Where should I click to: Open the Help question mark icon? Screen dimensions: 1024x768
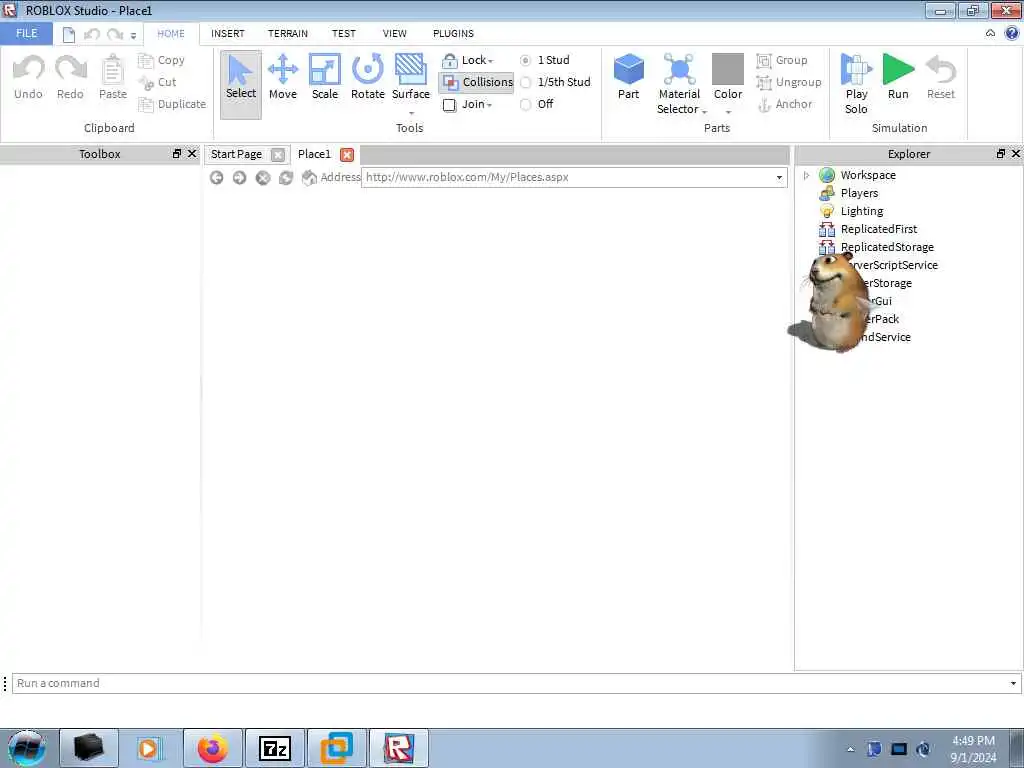(x=1012, y=33)
